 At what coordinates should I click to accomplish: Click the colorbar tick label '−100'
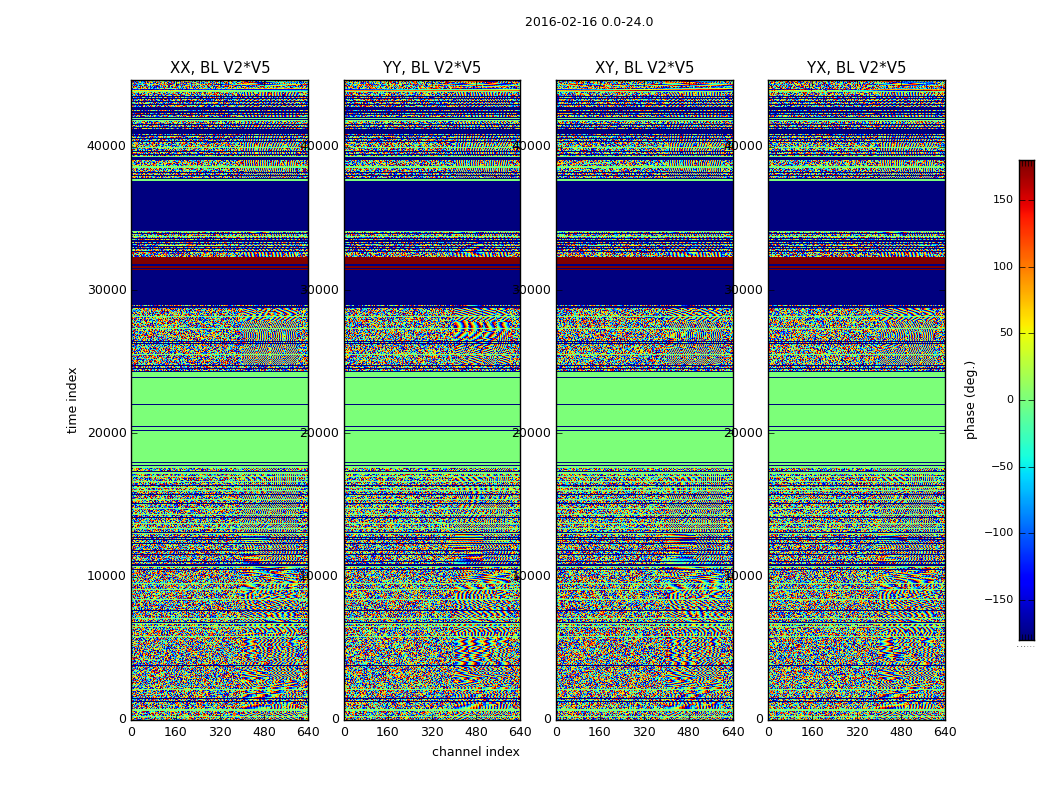pos(999,533)
